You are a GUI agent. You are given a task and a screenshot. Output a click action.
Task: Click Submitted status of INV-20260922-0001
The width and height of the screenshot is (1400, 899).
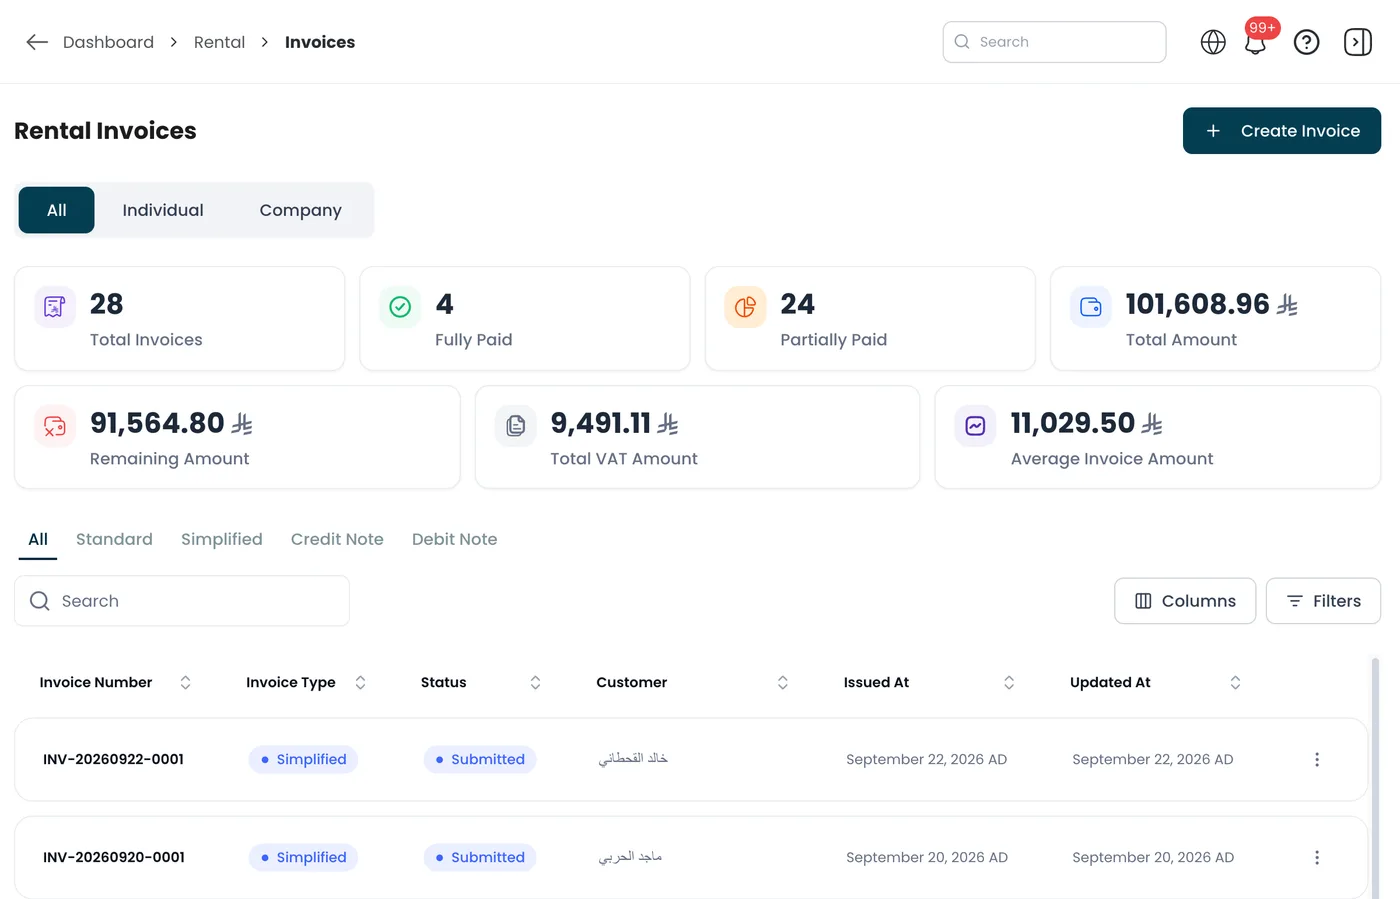pos(480,760)
